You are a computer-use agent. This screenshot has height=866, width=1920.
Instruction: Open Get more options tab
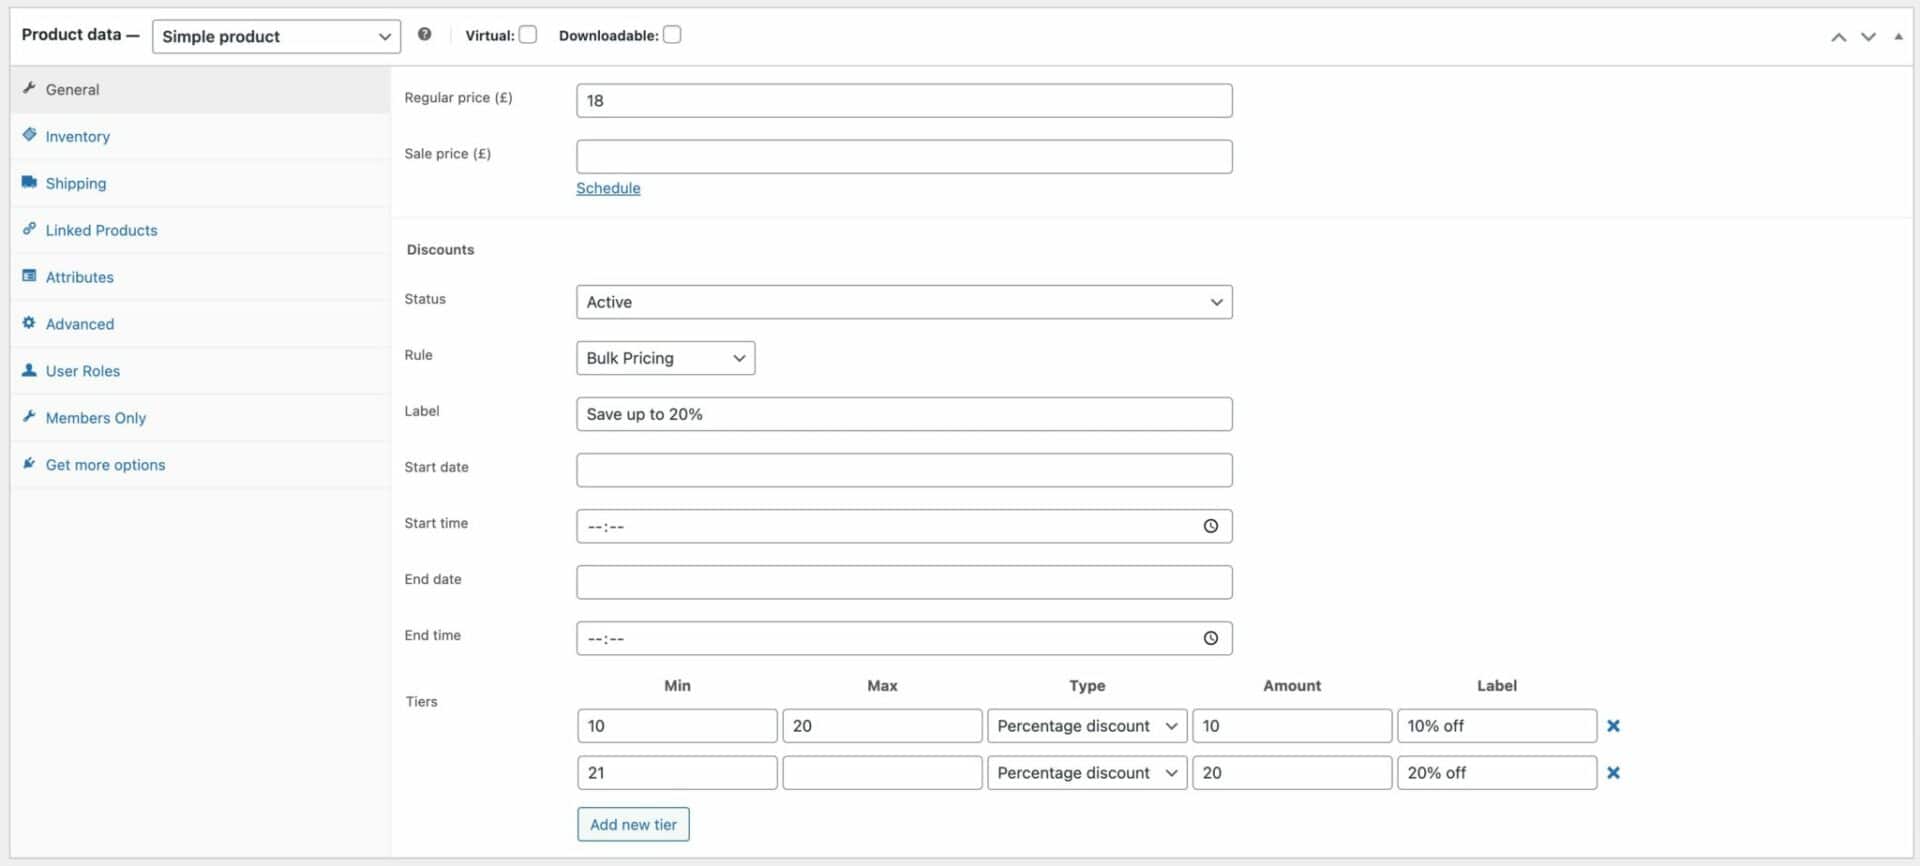[200, 465]
